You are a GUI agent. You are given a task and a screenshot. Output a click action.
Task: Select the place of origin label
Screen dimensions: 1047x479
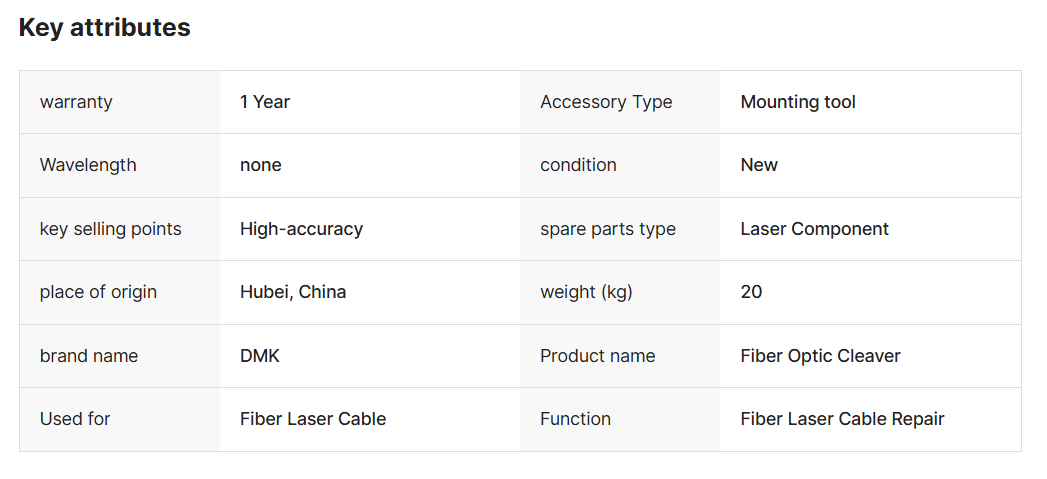pos(98,292)
